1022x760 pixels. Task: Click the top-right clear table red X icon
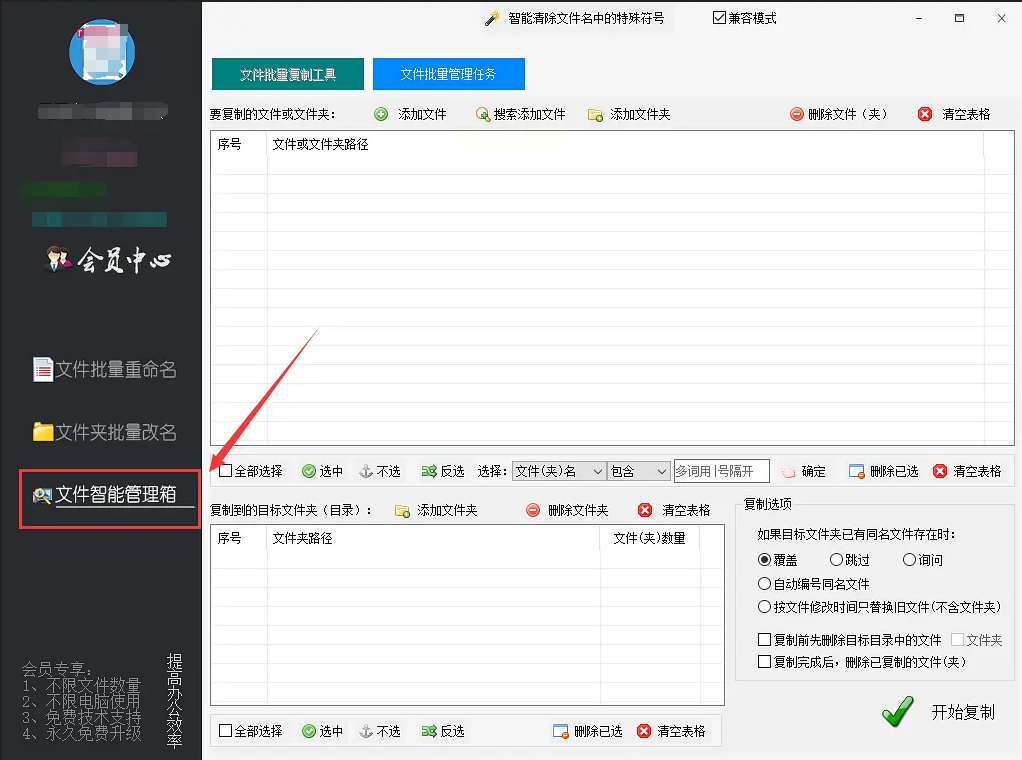924,115
